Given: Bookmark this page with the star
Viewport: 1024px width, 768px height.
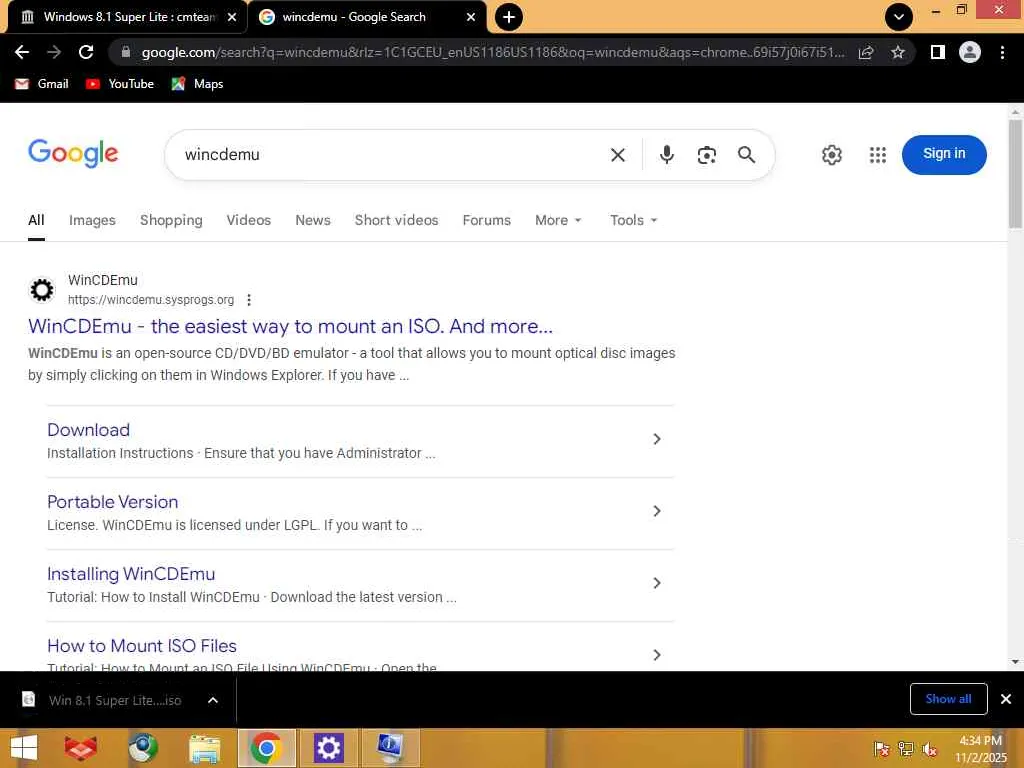Looking at the screenshot, I should coord(898,52).
